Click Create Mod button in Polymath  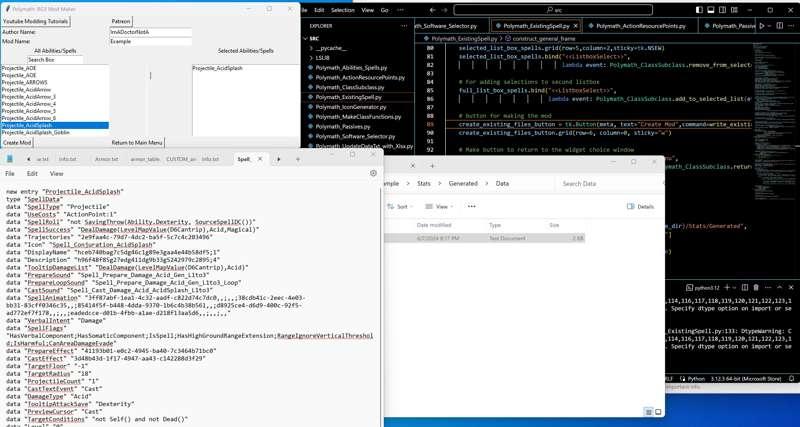point(17,143)
